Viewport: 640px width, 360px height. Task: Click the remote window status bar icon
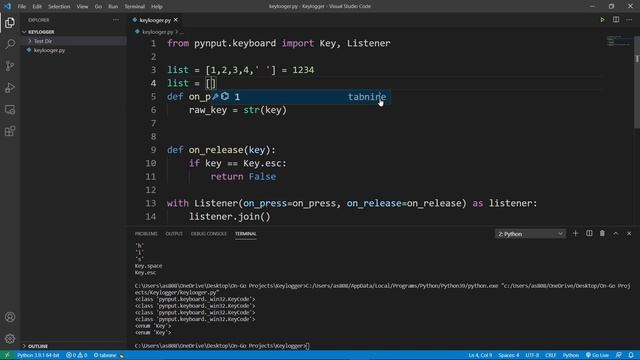[x=7, y=355]
